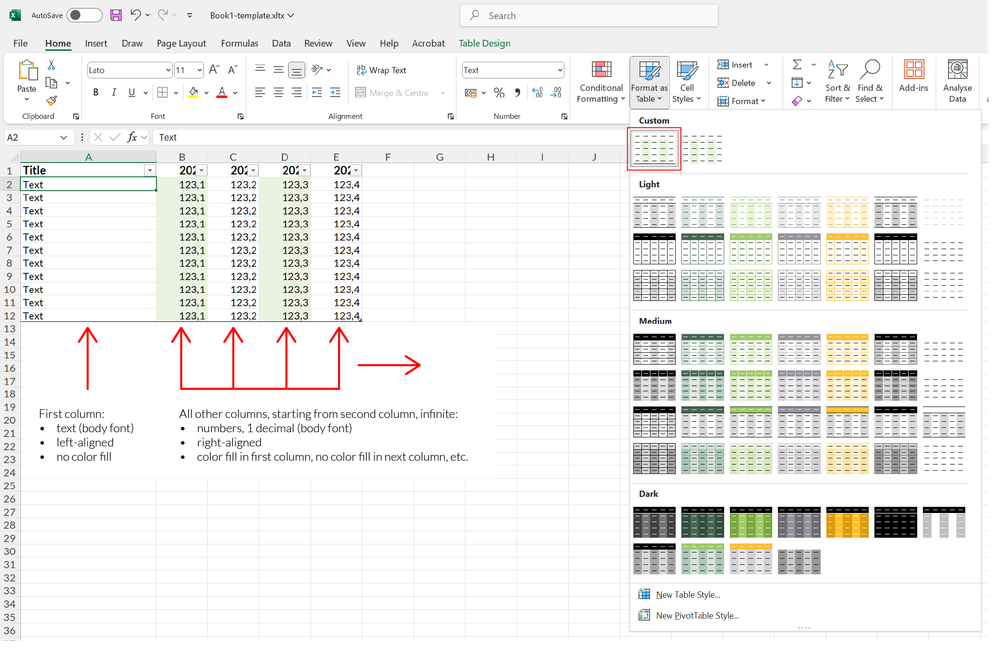Toggle Italic formatting
The image size is (999, 648).
(x=113, y=92)
